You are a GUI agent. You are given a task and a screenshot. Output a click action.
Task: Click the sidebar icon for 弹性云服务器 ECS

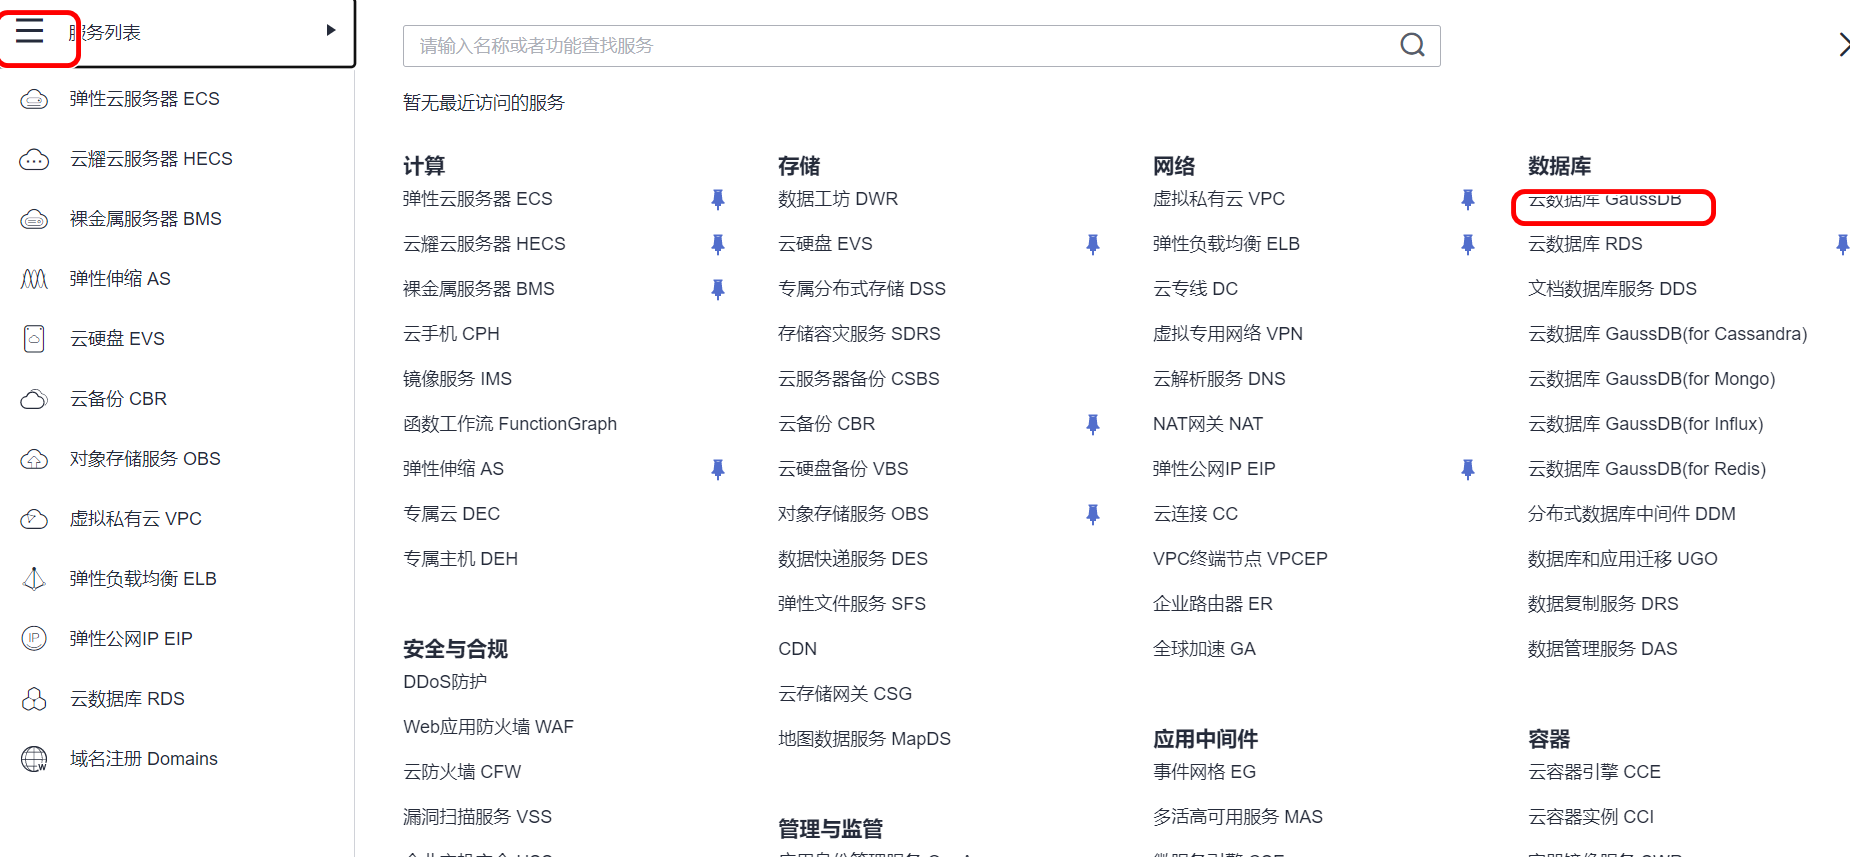point(34,99)
